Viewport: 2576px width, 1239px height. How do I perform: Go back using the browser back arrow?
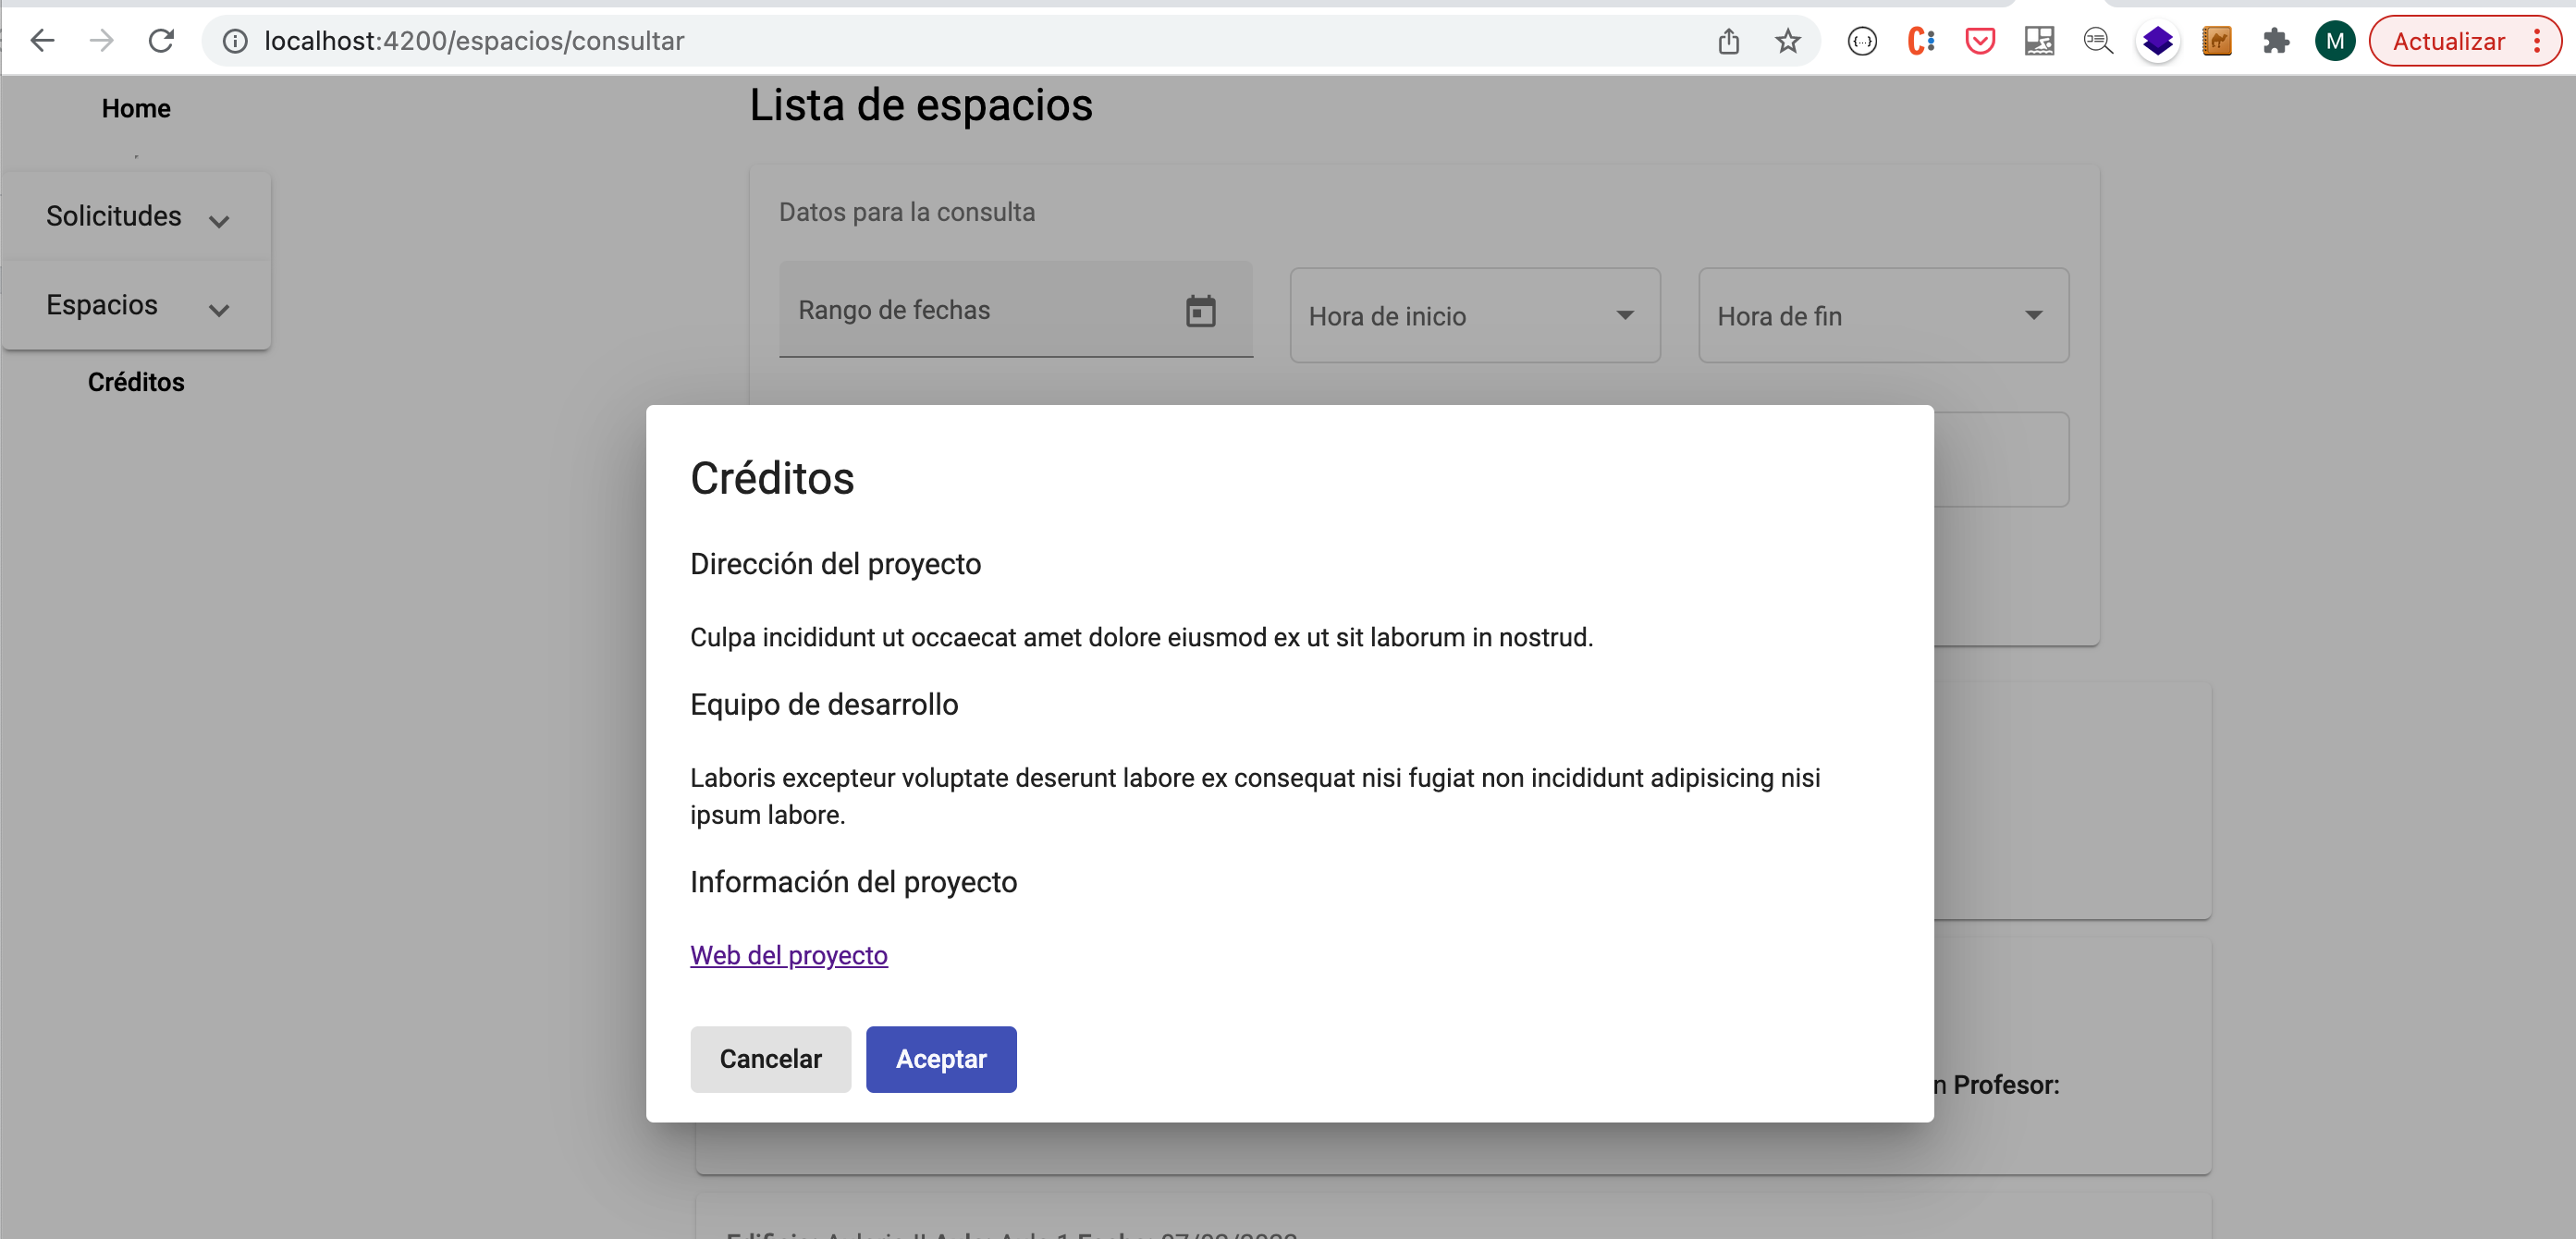tap(42, 41)
